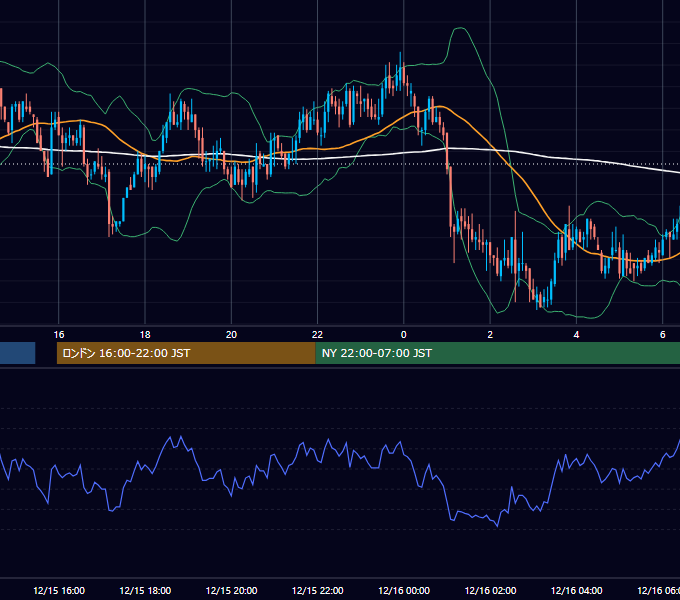Click the 22 hour label on price chart axis
This screenshot has width=680, height=600.
[x=317, y=335]
